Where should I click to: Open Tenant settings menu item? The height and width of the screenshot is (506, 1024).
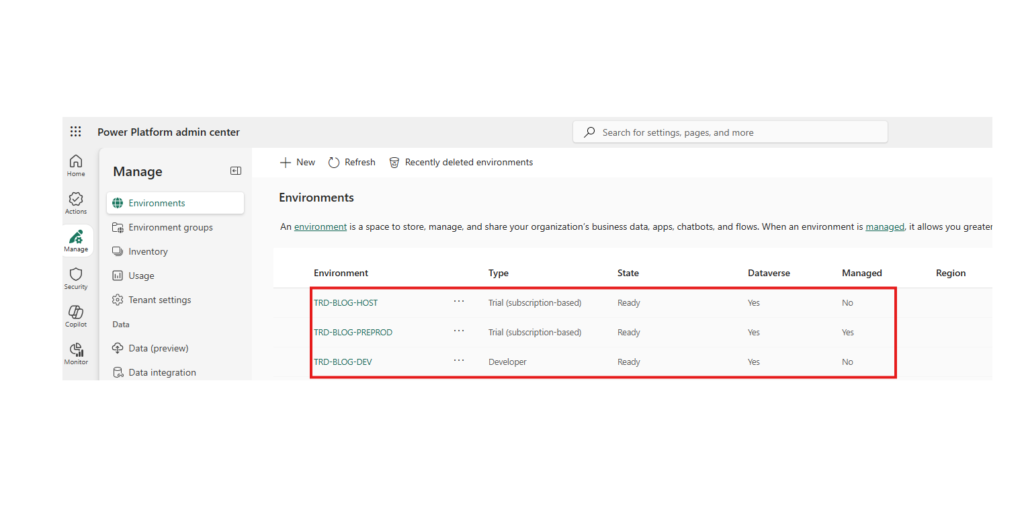[x=159, y=300]
